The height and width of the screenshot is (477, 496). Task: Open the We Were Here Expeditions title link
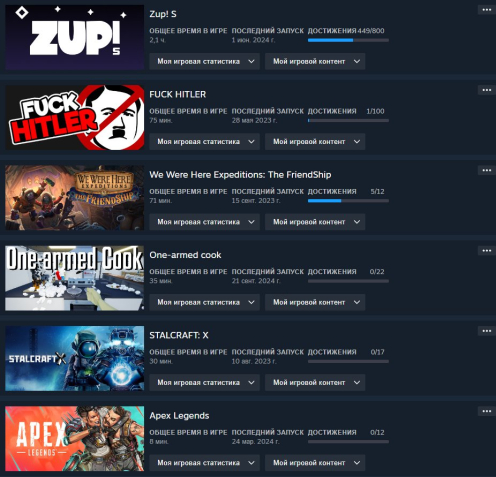240,175
